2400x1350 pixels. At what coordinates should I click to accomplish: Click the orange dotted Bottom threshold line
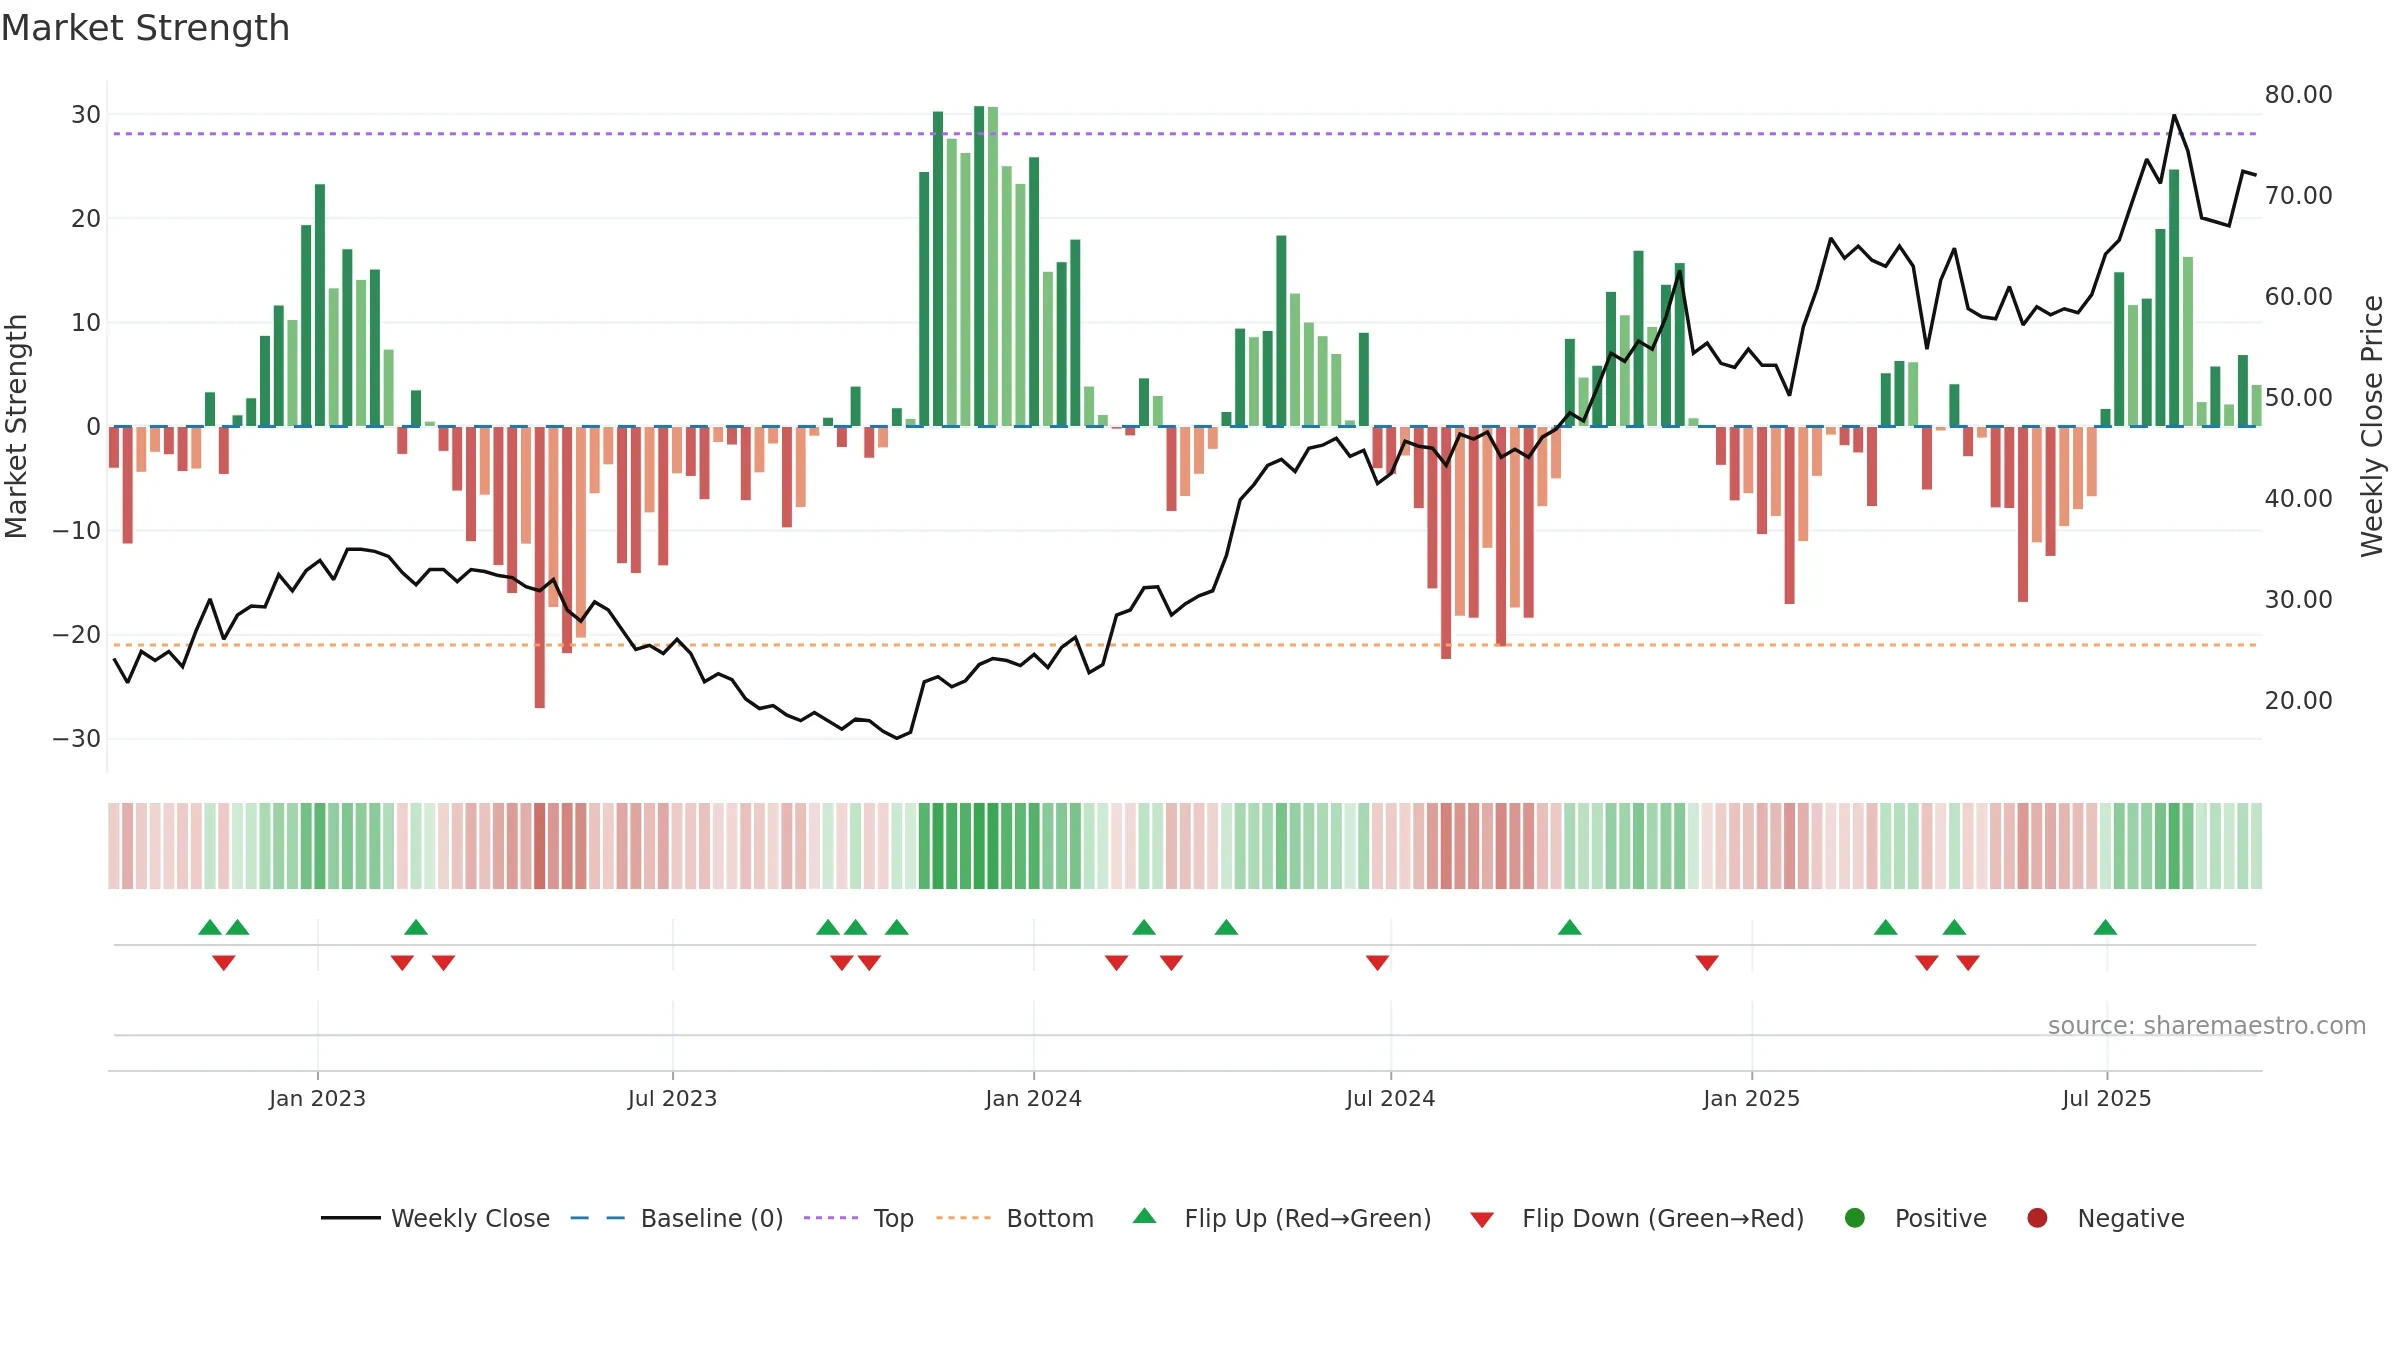[1185, 645]
